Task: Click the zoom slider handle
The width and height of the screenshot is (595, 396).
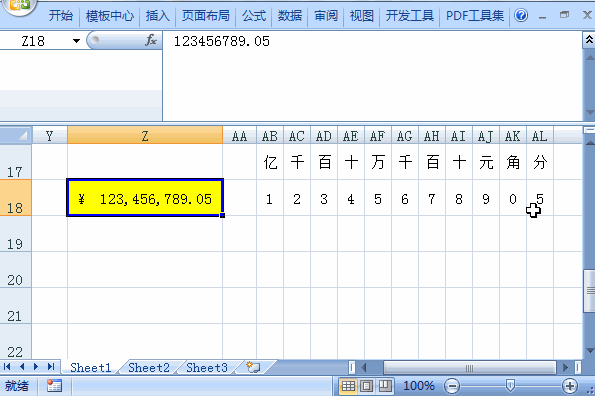Action: [510, 386]
